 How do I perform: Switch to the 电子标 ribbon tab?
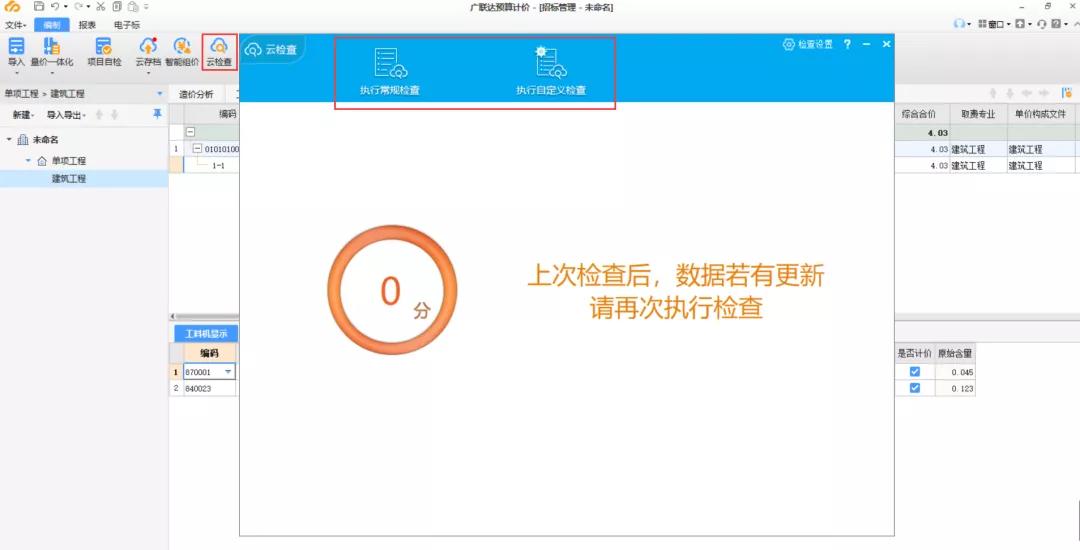point(127,25)
